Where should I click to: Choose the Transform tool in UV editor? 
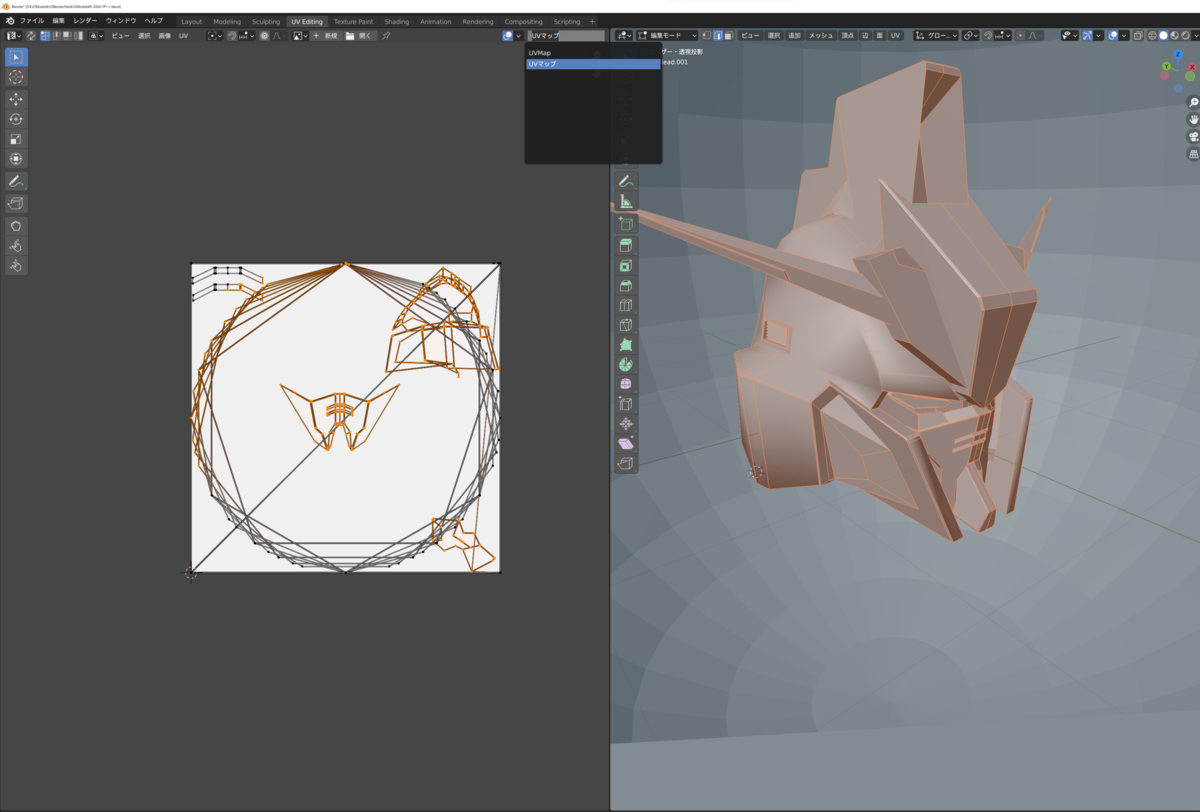point(16,159)
